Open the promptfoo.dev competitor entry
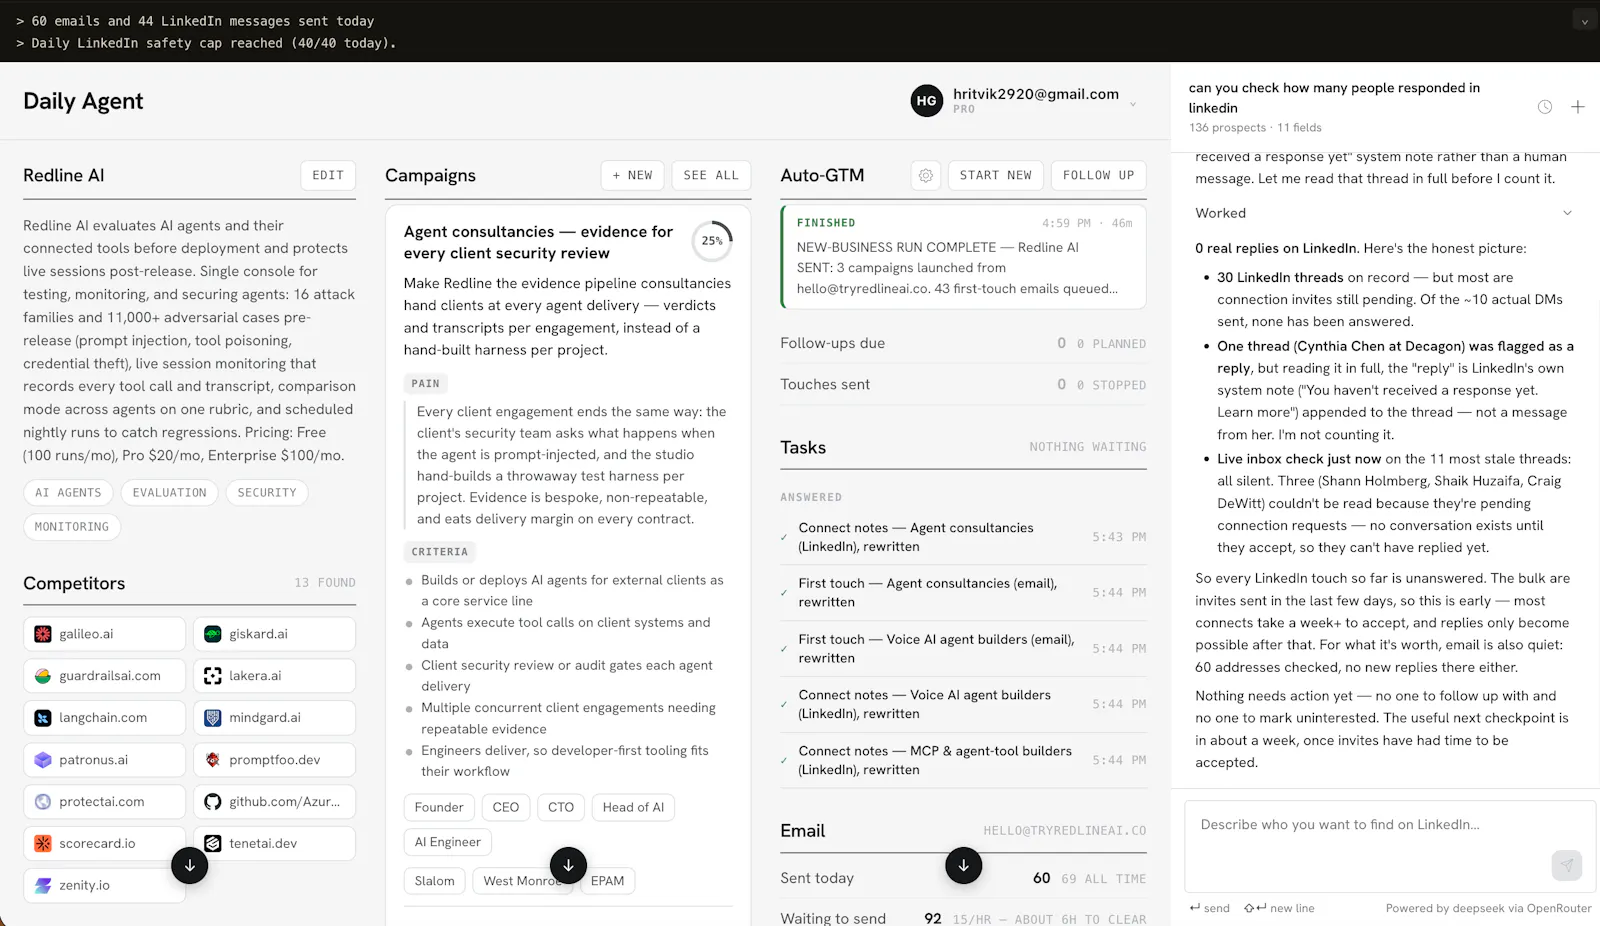 (274, 760)
